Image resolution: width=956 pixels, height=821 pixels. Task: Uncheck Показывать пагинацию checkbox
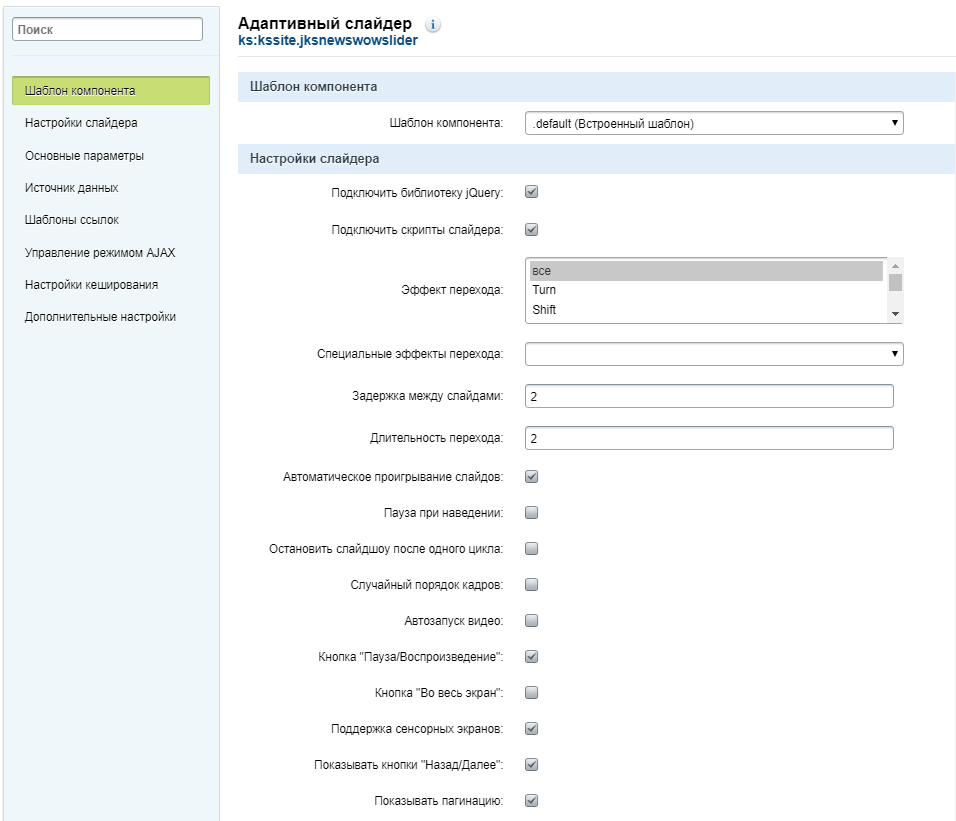pos(532,800)
